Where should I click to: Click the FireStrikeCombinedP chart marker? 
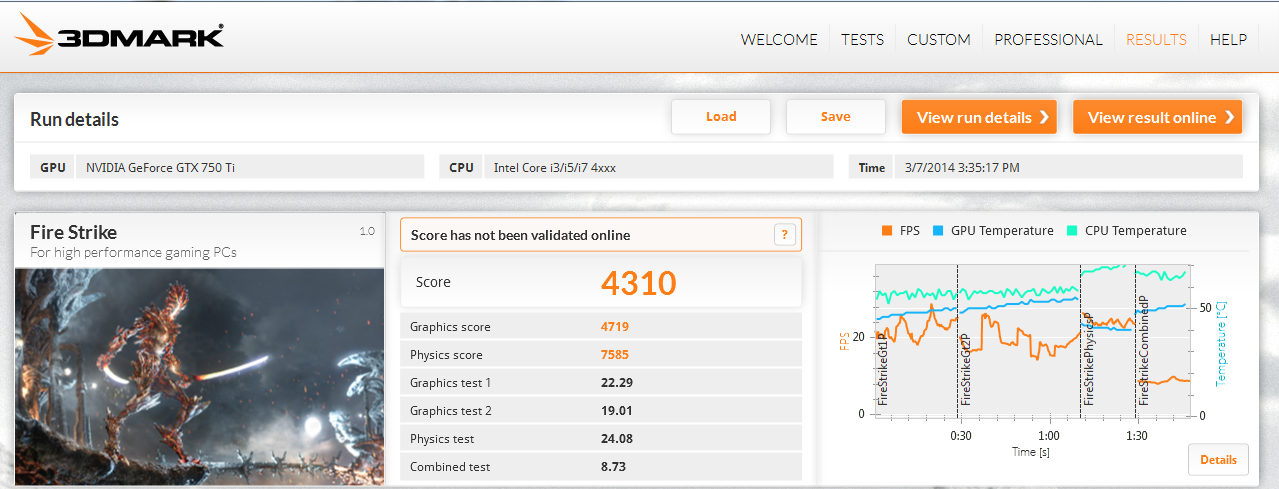pyautogui.click(x=1143, y=348)
